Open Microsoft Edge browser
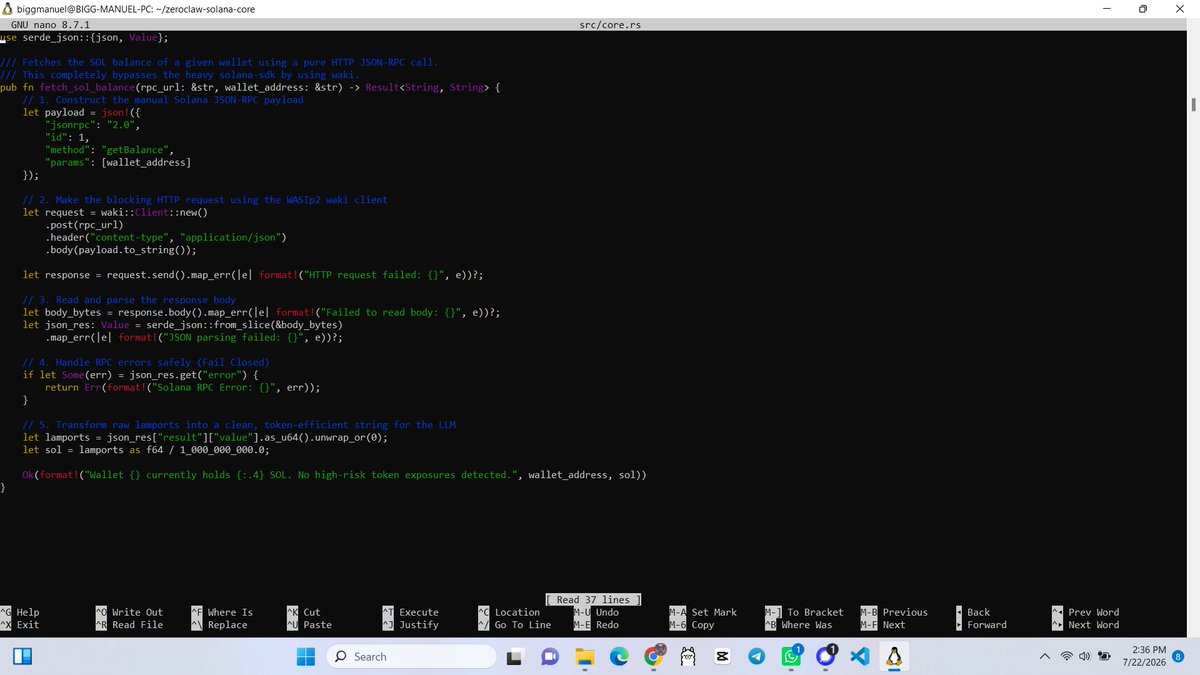This screenshot has width=1200, height=675. (619, 657)
